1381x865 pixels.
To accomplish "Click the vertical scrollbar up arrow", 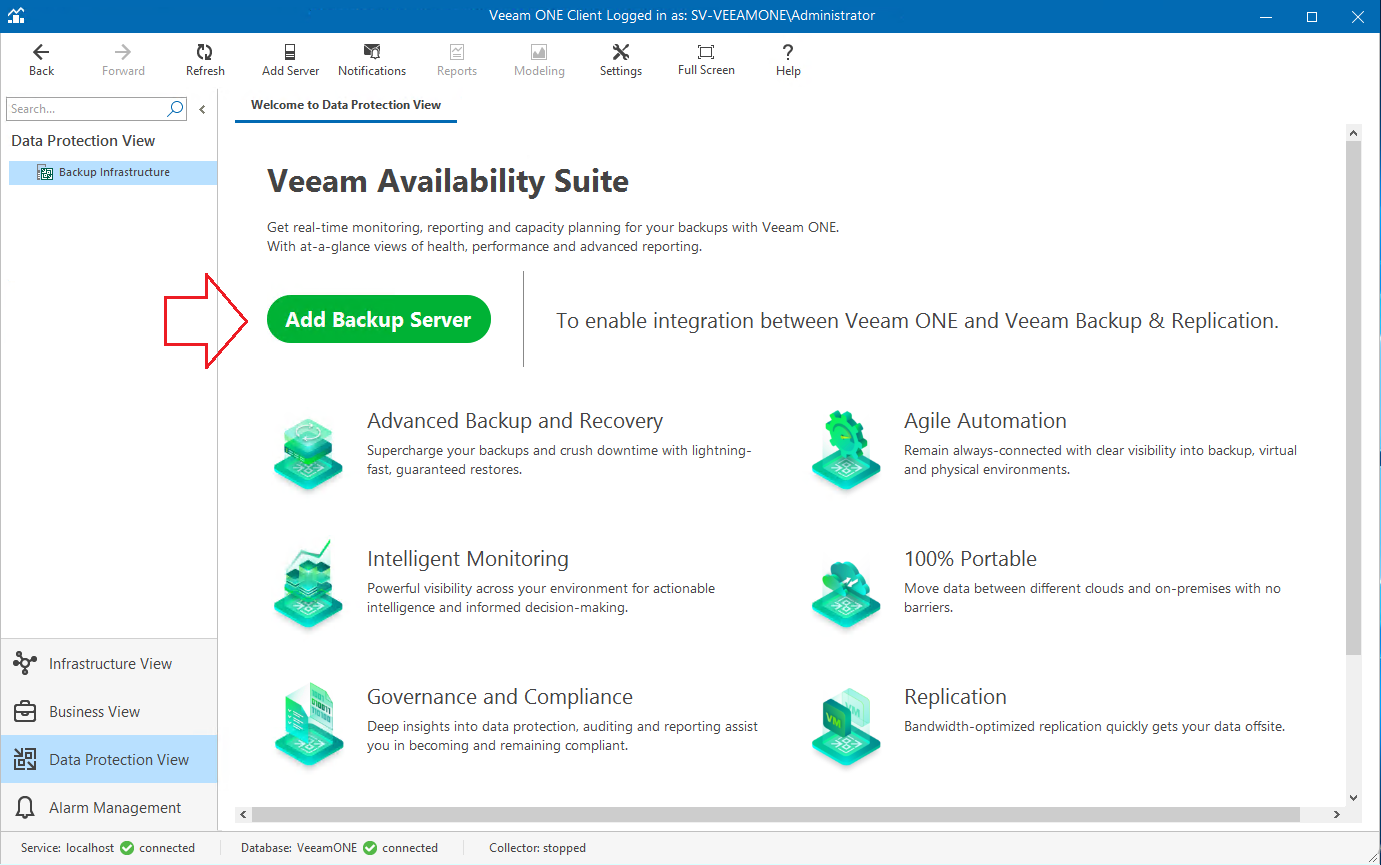I will point(1353,132).
